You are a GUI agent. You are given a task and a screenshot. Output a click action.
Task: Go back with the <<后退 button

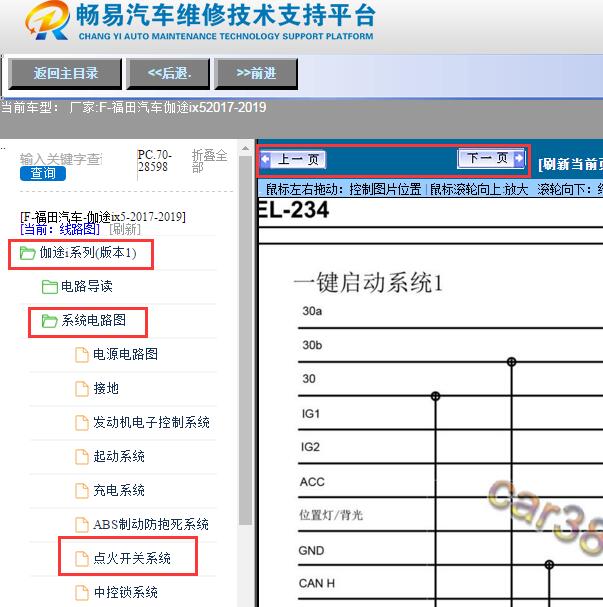168,74
